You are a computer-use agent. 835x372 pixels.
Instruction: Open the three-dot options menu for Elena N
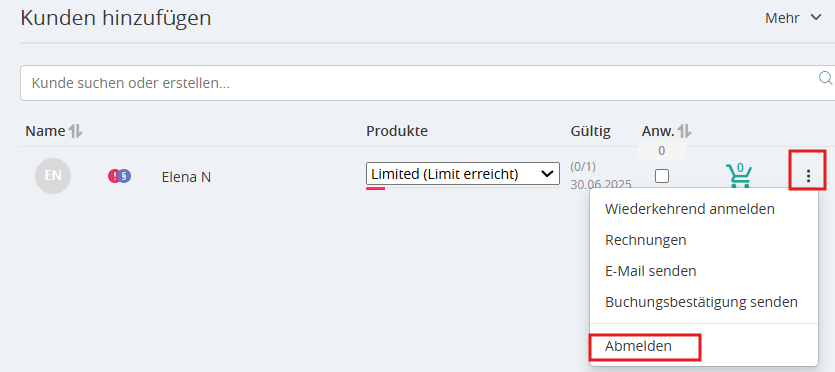click(808, 176)
